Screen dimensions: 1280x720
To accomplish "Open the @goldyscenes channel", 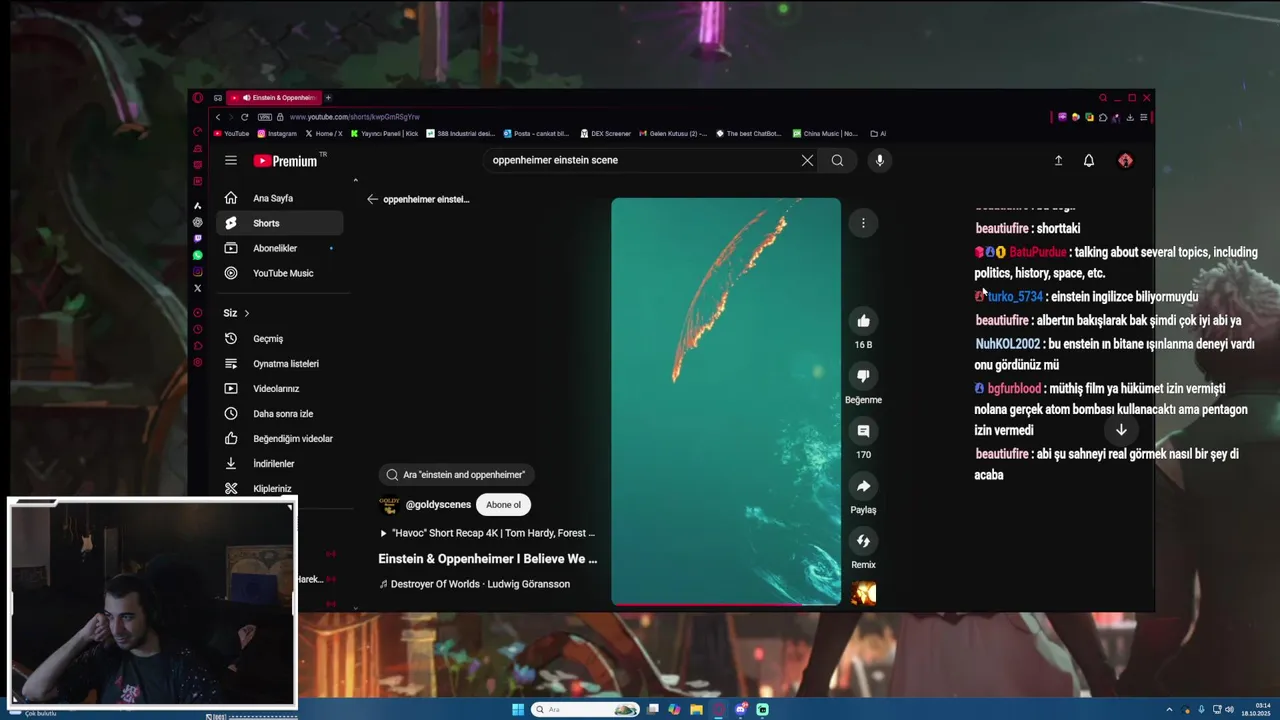I will pos(438,505).
